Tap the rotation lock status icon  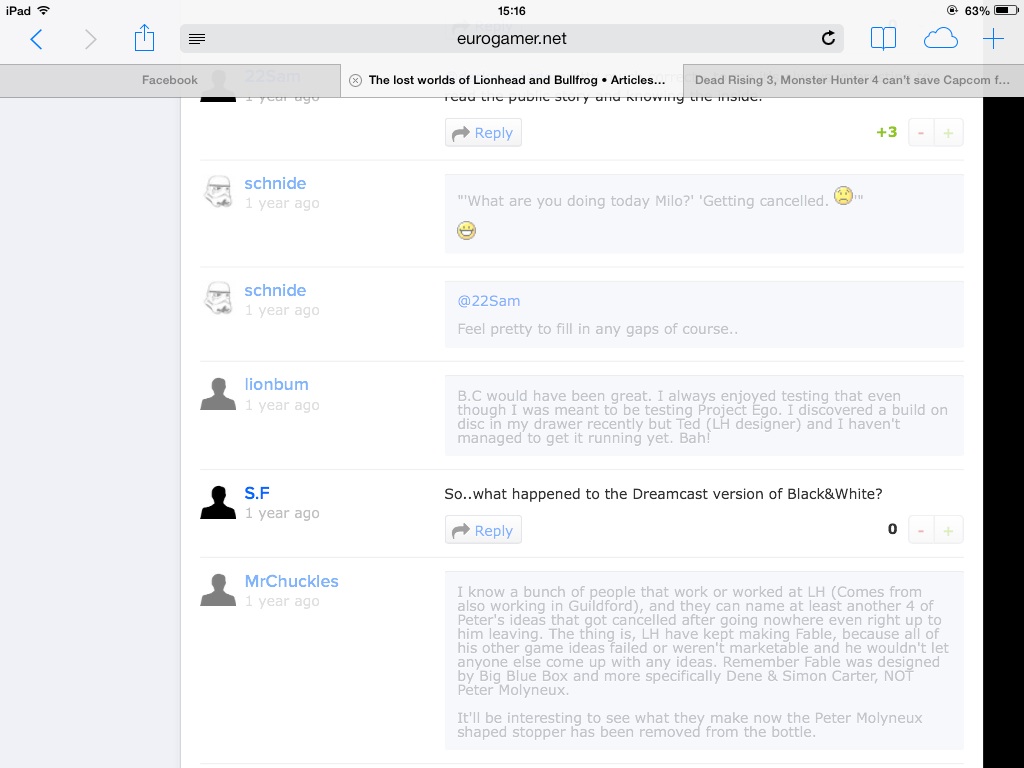[x=952, y=10]
